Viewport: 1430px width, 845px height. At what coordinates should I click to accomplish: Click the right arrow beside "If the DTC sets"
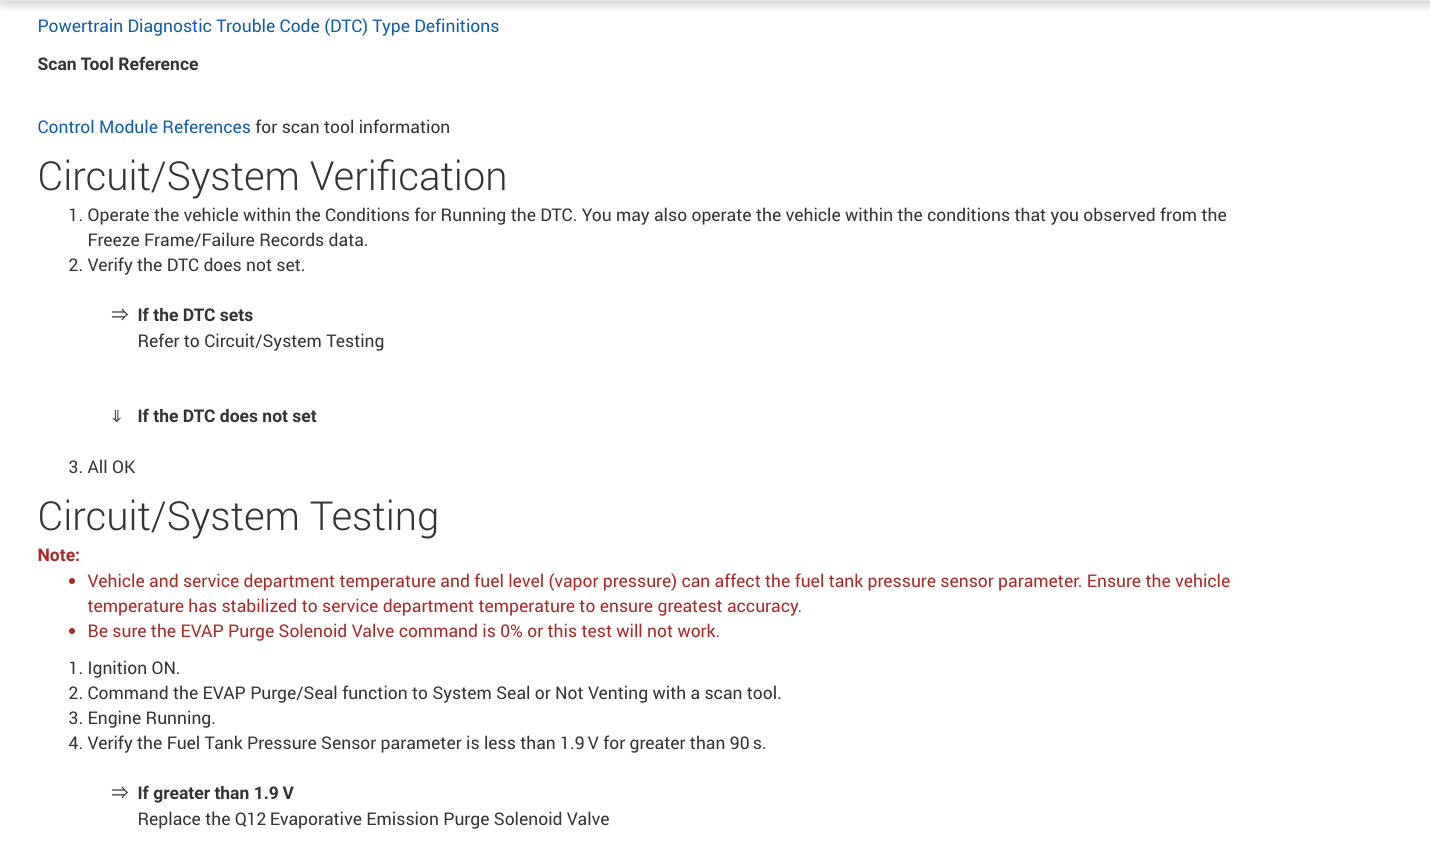120,315
